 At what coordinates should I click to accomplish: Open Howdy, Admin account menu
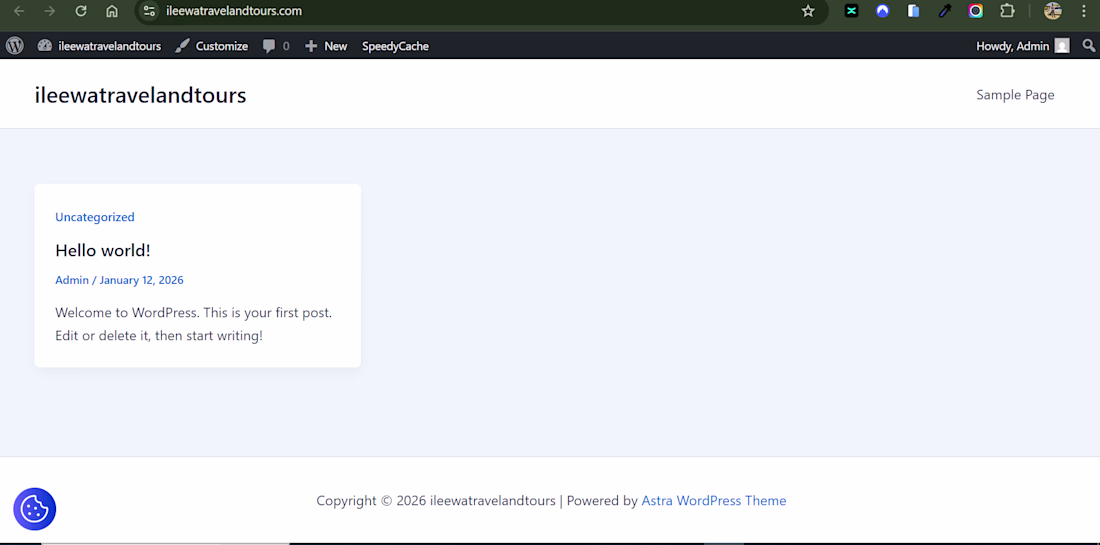pos(1023,46)
